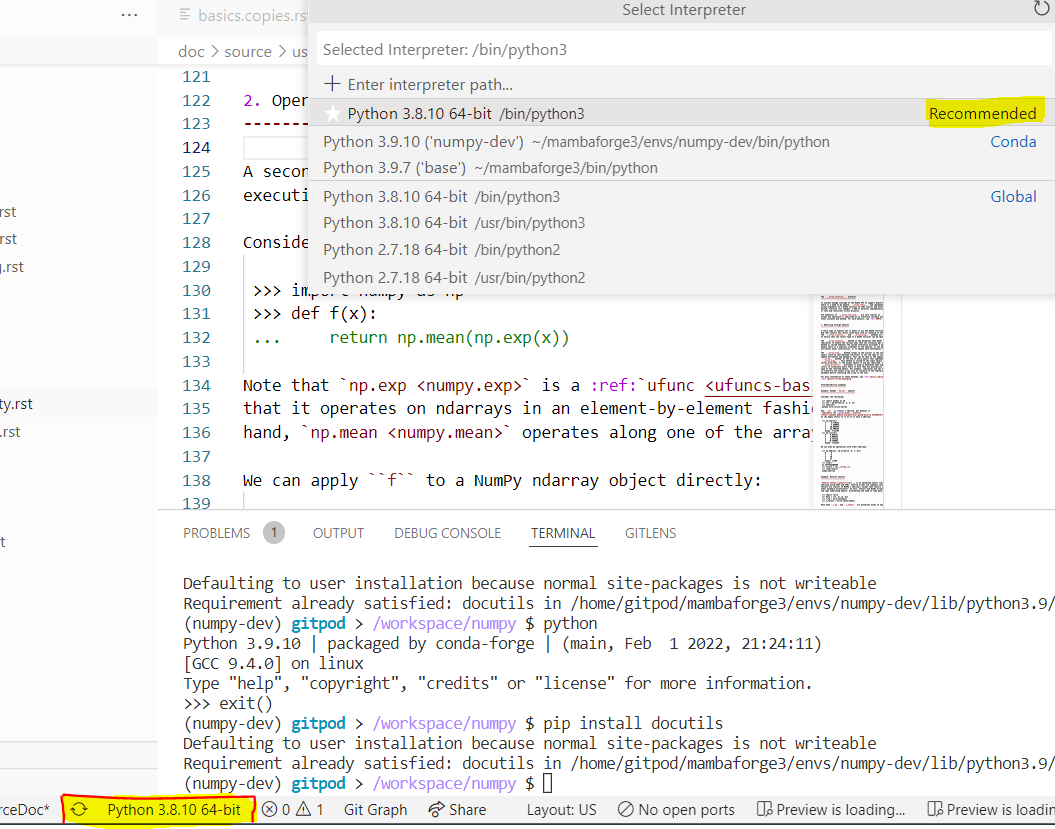This screenshot has height=829, width=1055.
Task: Select recommended Python 3.8.10 /bin/python3
Action: pyautogui.click(x=682, y=113)
